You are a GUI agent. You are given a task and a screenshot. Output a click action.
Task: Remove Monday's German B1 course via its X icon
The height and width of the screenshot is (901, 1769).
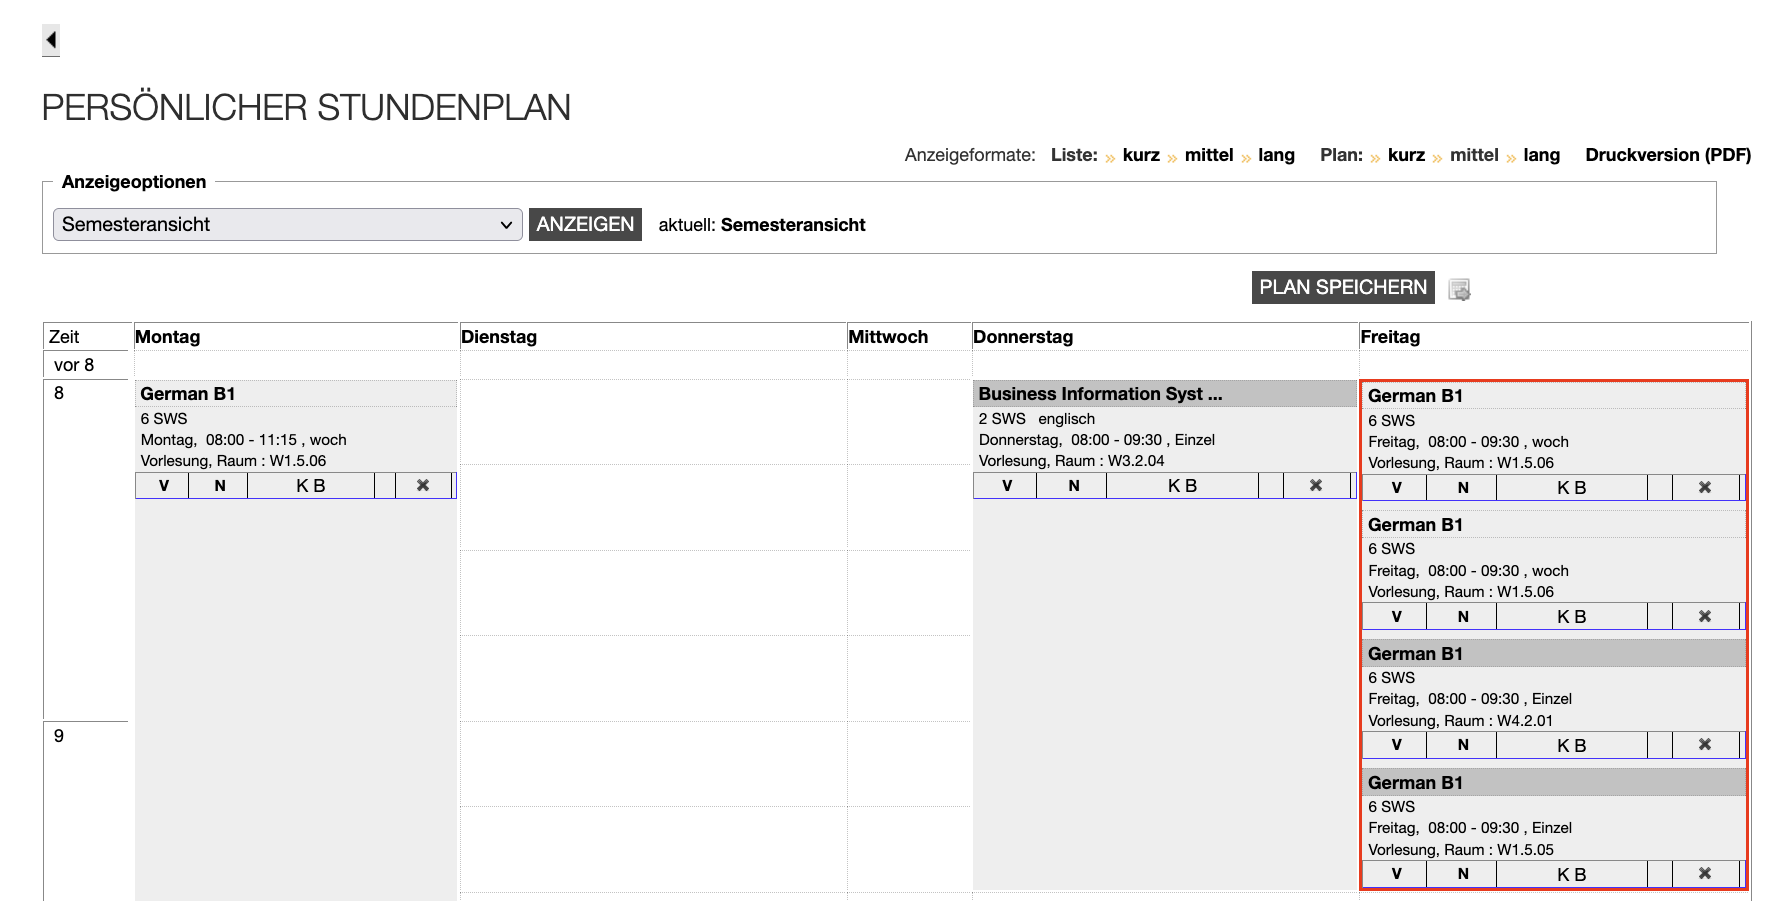tap(423, 485)
